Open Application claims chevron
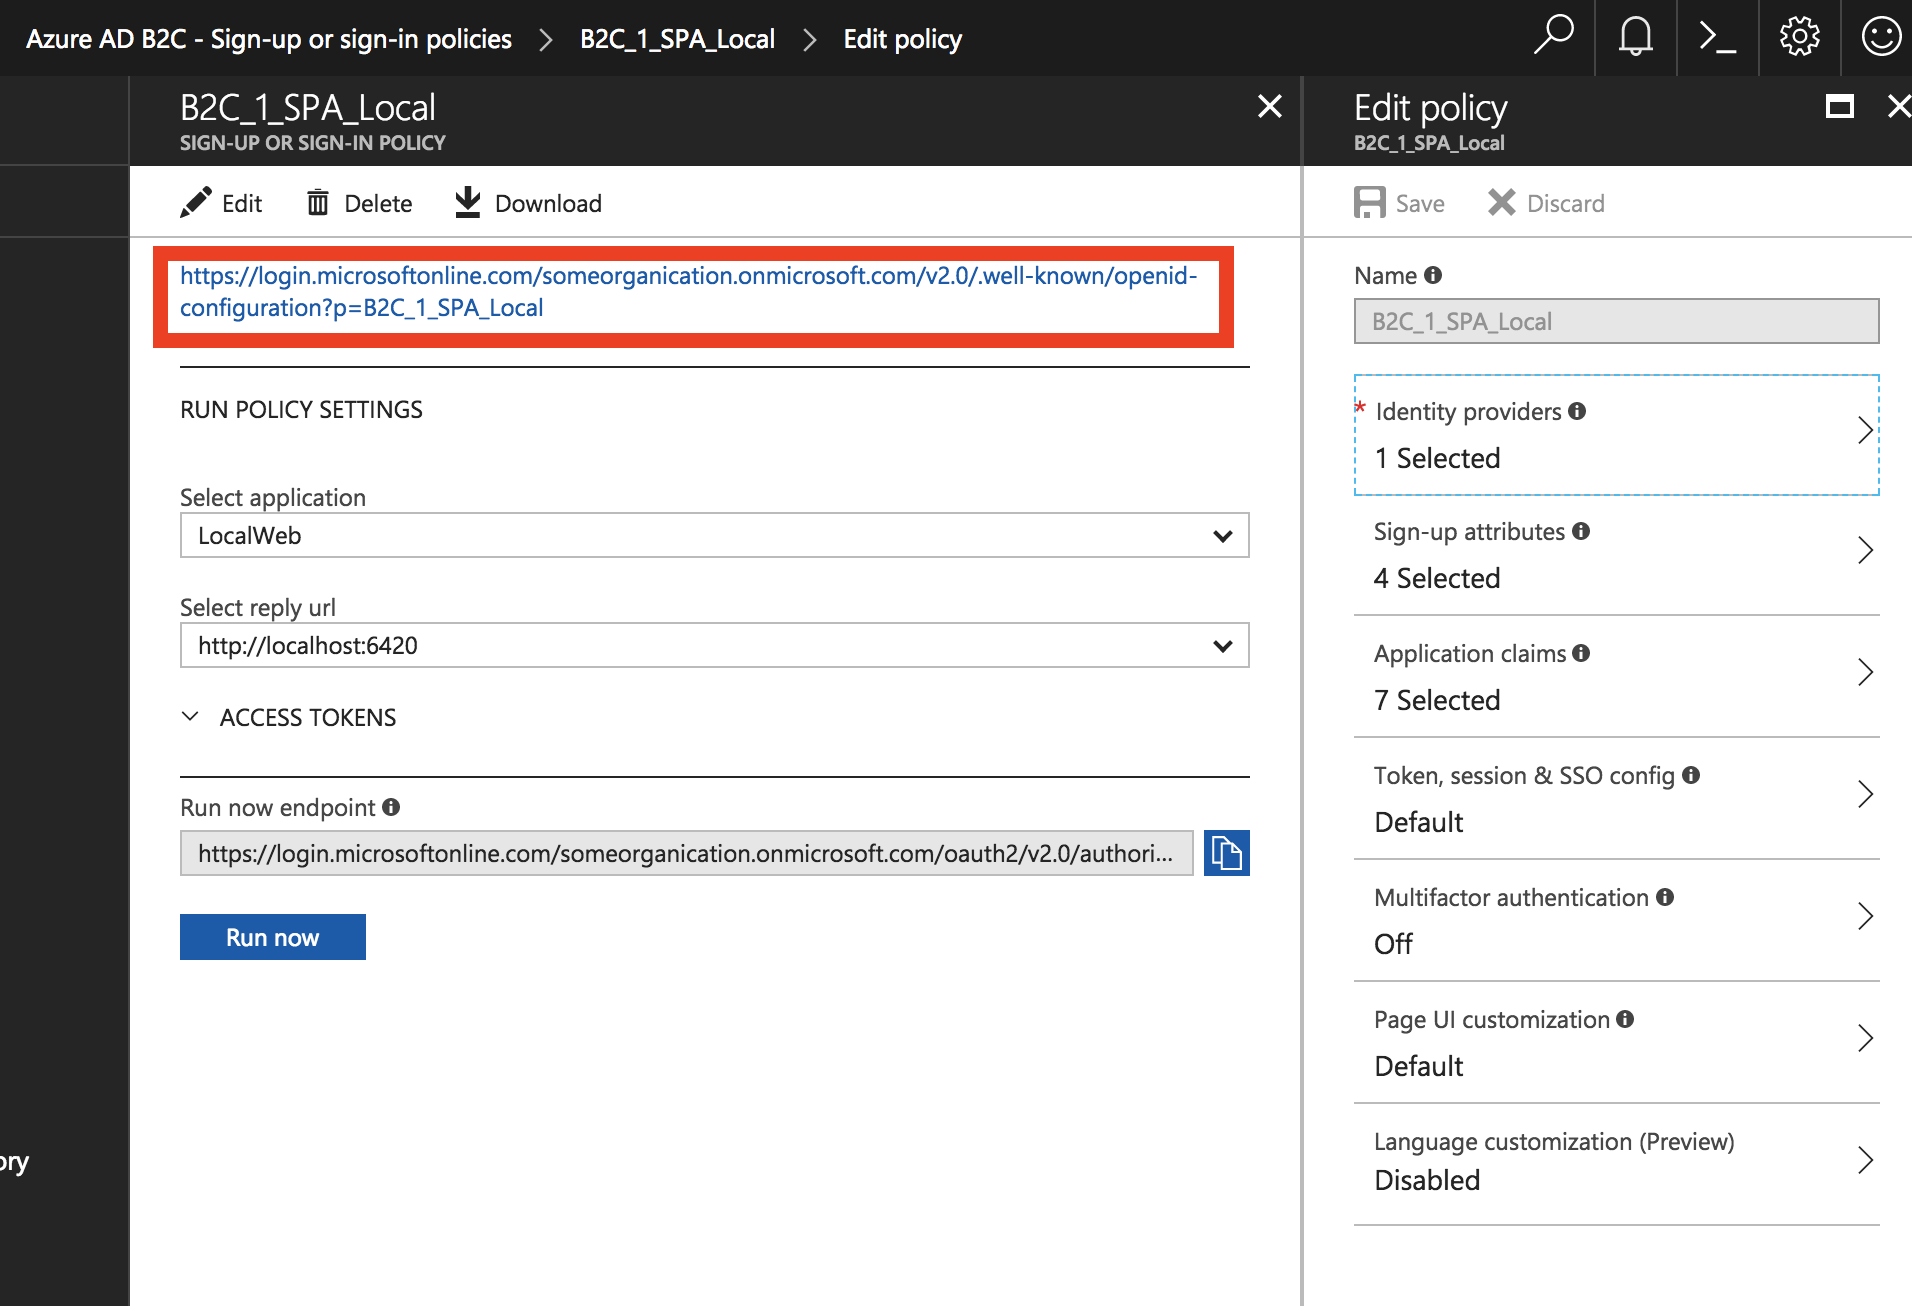Image resolution: width=1912 pixels, height=1306 pixels. point(1865,672)
